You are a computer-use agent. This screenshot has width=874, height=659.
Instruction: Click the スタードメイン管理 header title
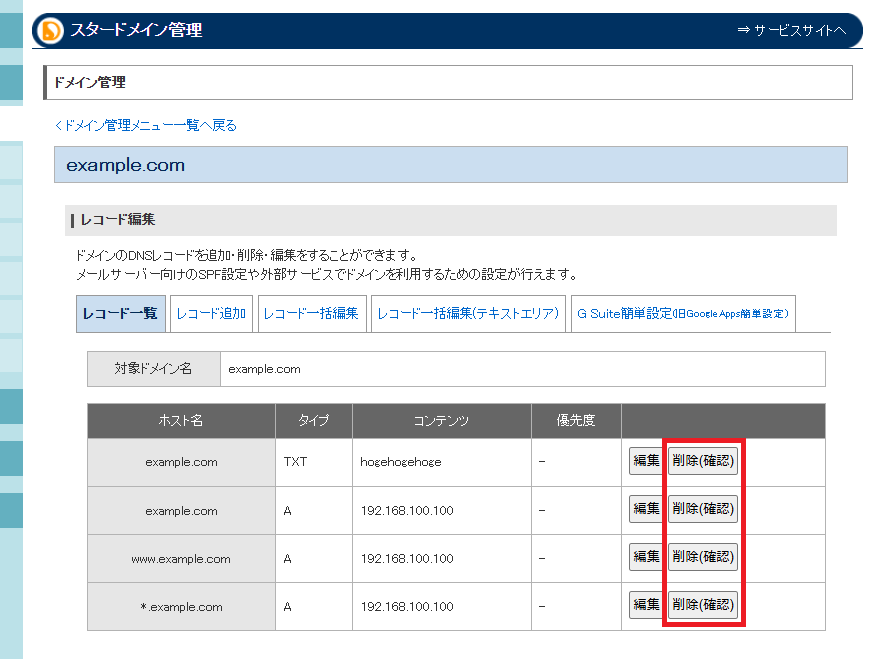click(x=136, y=30)
